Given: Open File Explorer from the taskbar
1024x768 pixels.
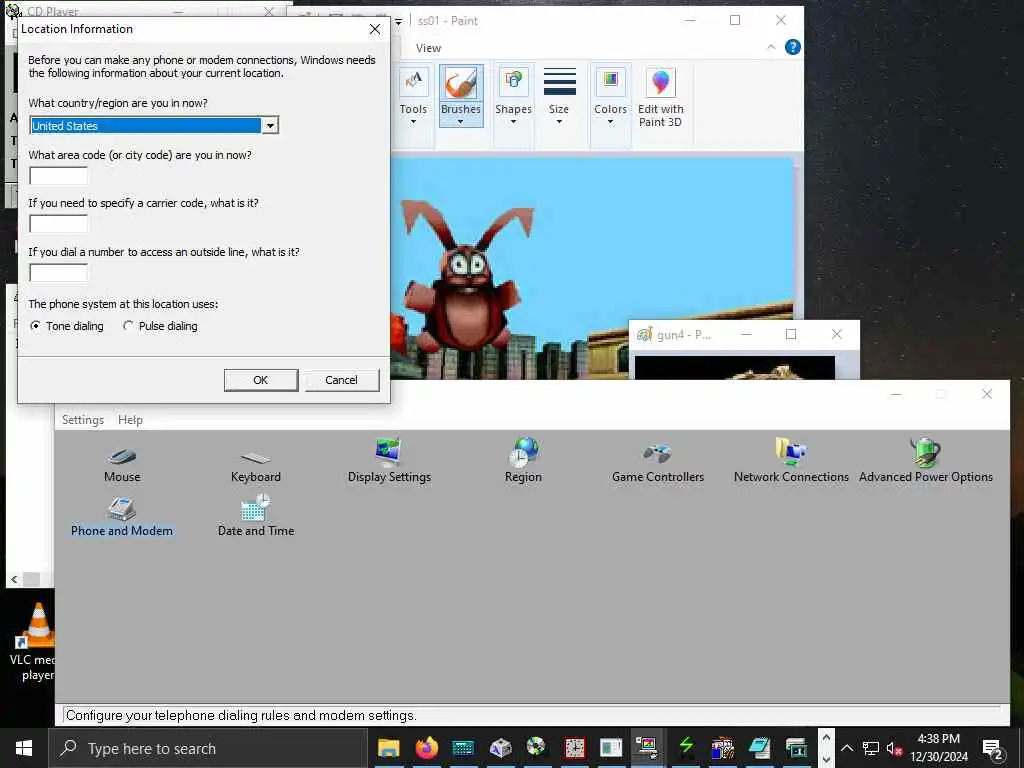Looking at the screenshot, I should (x=389, y=748).
